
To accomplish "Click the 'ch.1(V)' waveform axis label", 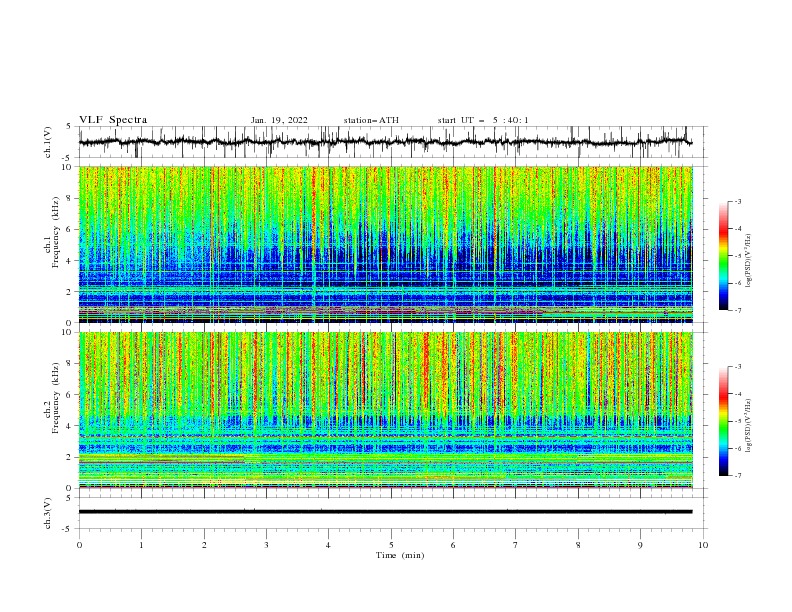I will pos(48,142).
